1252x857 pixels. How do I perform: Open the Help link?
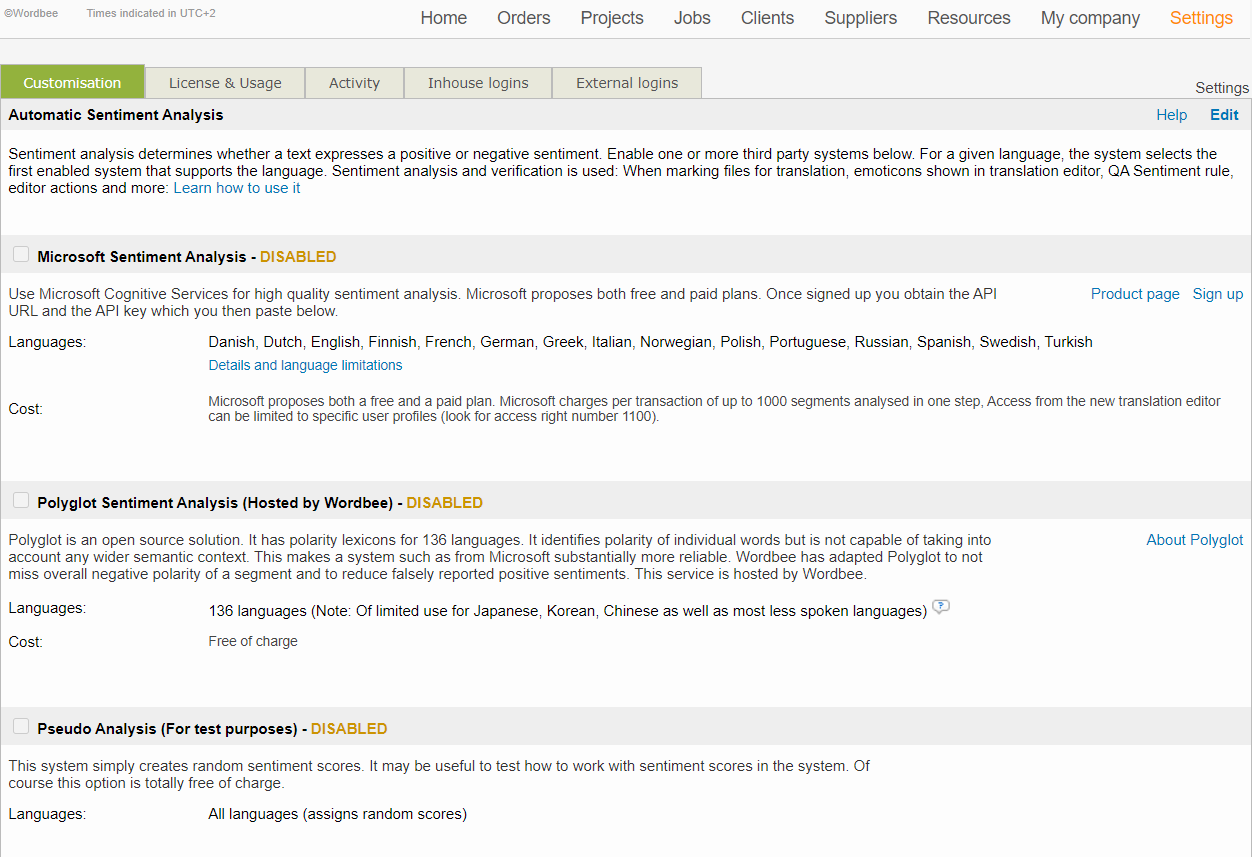(1172, 114)
